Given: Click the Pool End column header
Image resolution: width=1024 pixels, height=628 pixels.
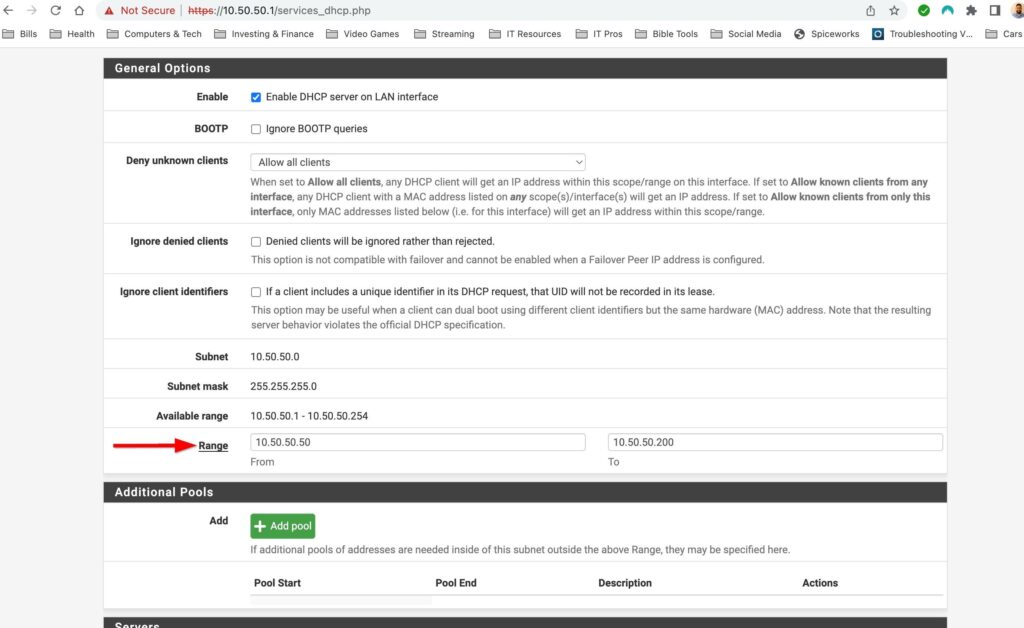Looking at the screenshot, I should coord(456,583).
